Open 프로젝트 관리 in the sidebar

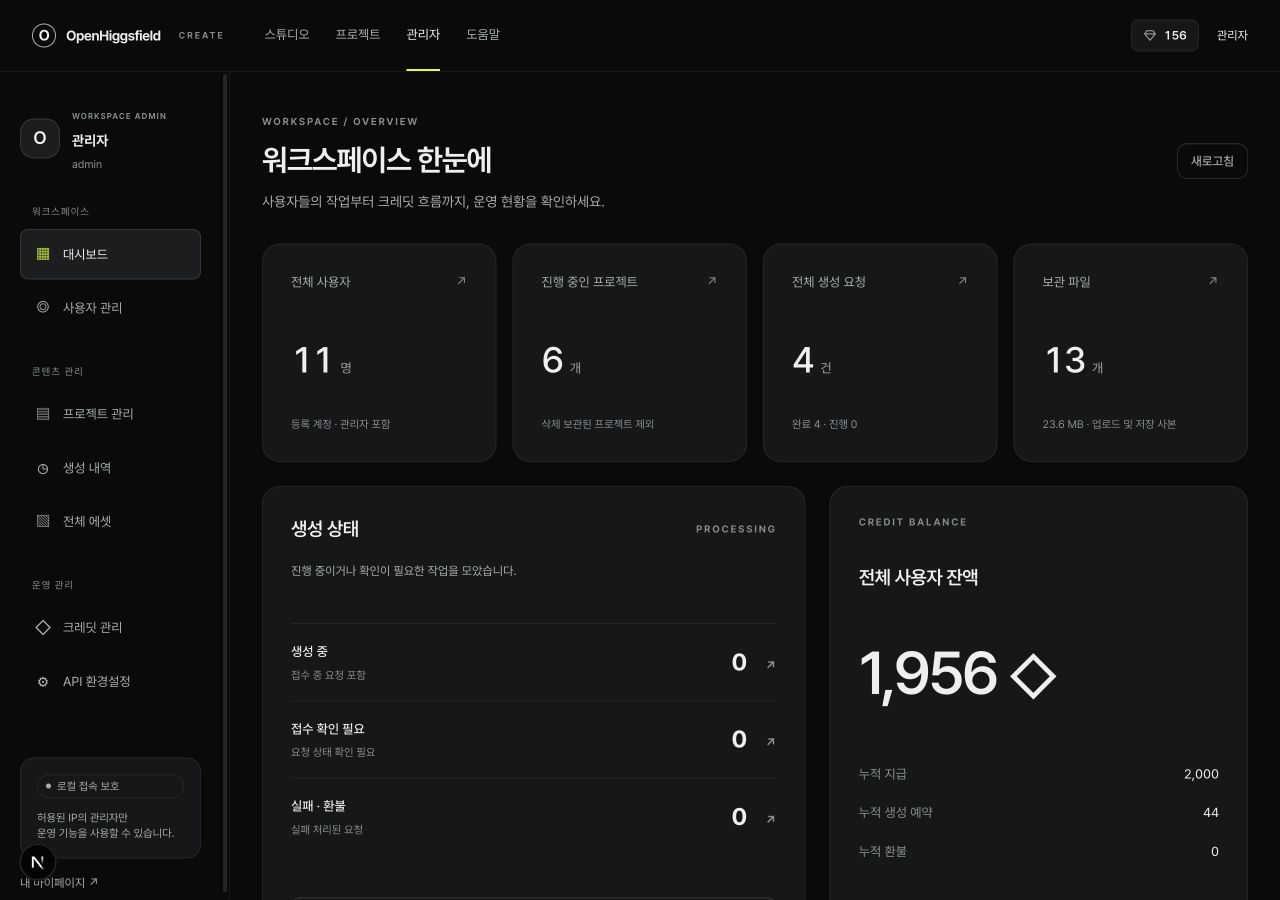coord(110,413)
